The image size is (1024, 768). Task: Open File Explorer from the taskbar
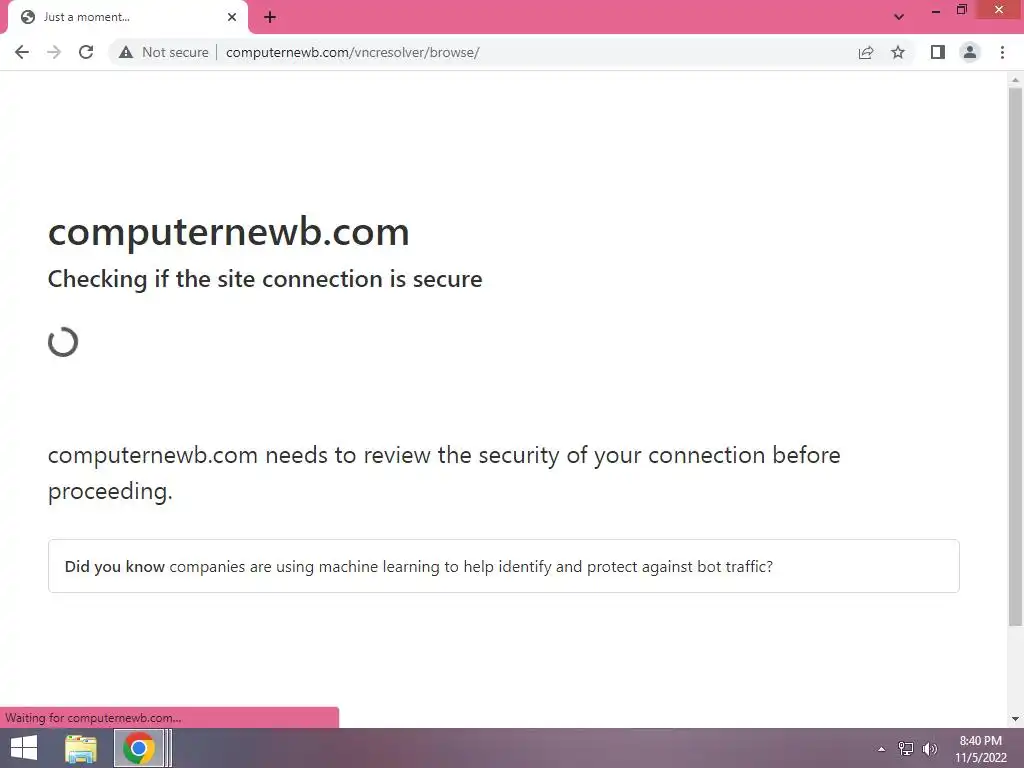click(81, 748)
